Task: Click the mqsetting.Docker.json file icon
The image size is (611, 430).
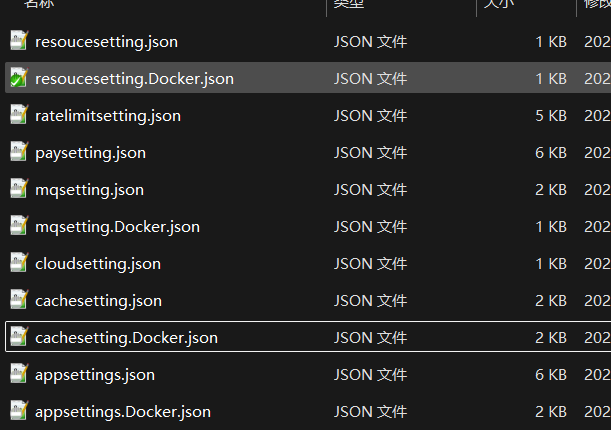Action: 19,226
